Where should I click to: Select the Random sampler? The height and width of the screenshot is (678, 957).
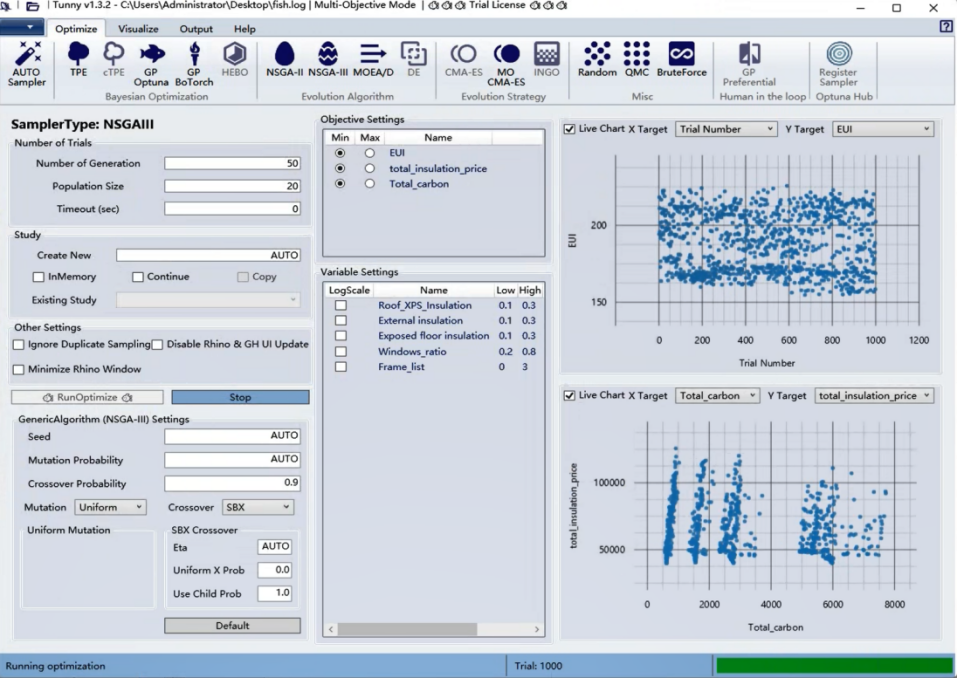click(x=597, y=59)
